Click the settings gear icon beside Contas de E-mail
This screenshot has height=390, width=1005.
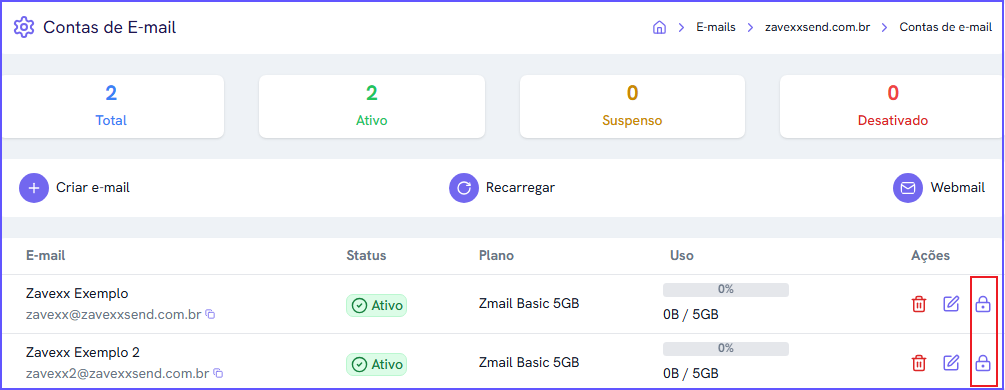click(x=24, y=27)
